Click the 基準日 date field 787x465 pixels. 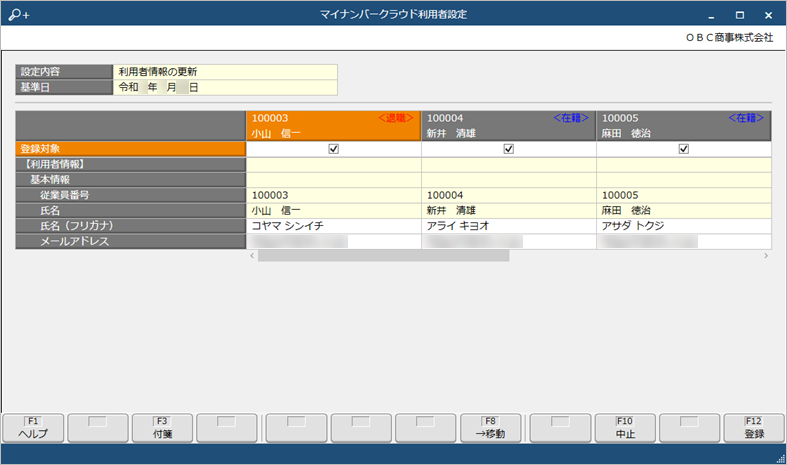pos(225,87)
